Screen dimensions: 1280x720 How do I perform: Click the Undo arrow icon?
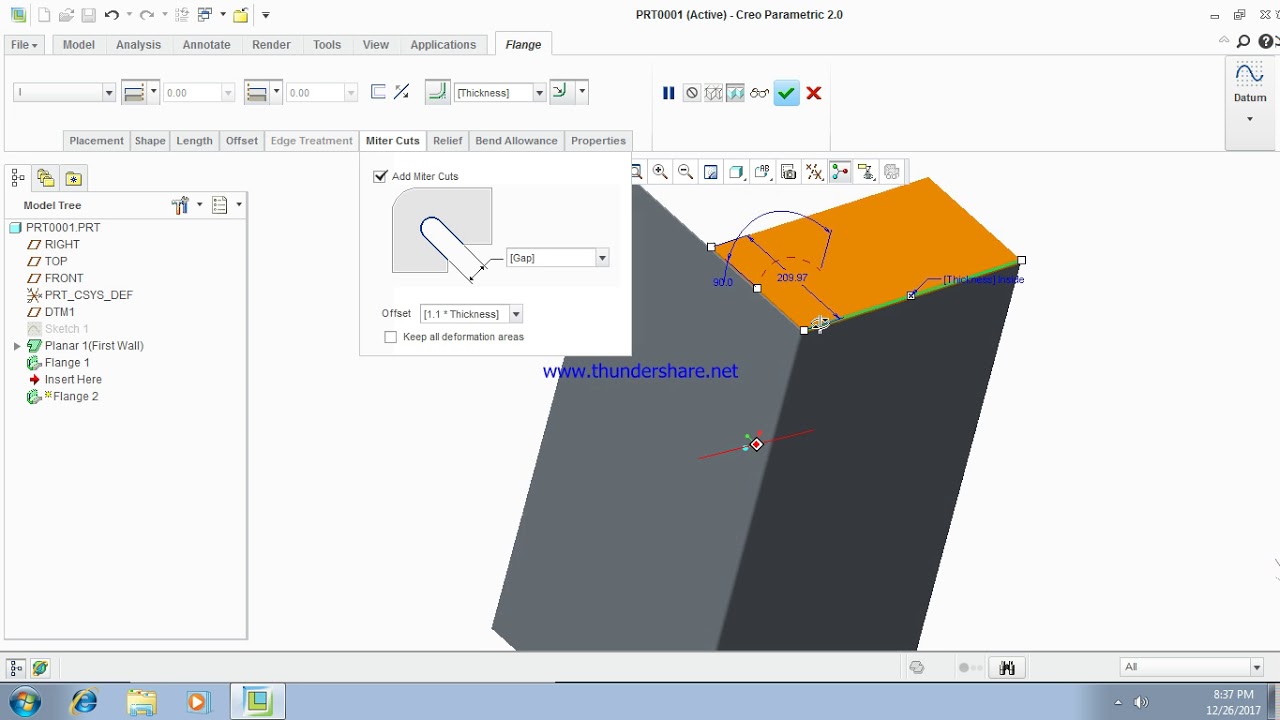click(x=111, y=15)
